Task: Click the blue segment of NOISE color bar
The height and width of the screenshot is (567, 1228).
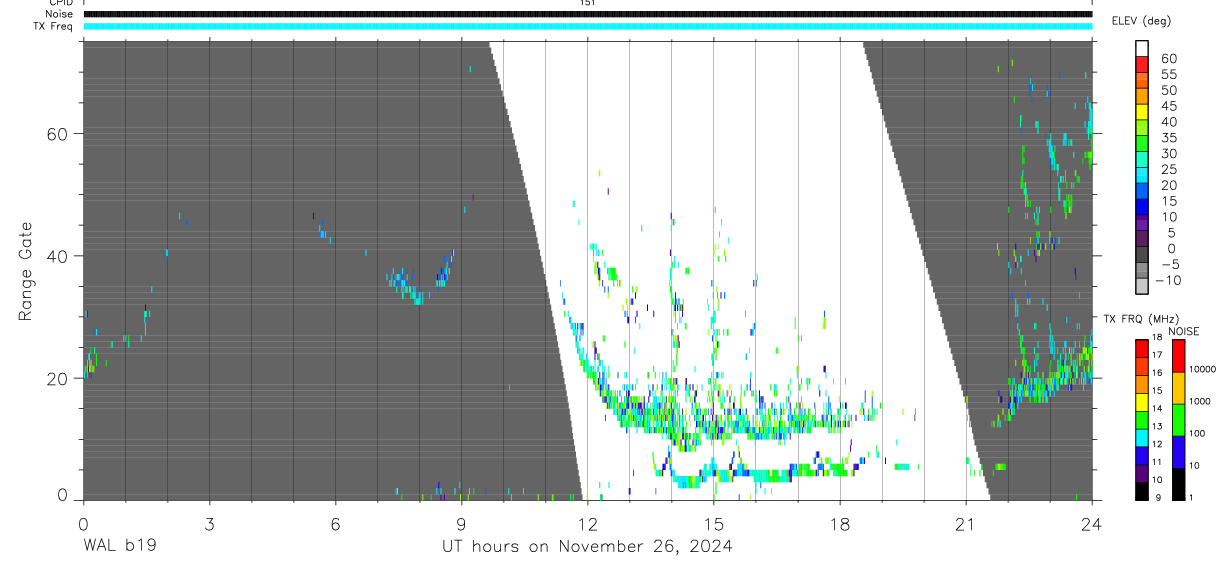Action: tap(1178, 450)
